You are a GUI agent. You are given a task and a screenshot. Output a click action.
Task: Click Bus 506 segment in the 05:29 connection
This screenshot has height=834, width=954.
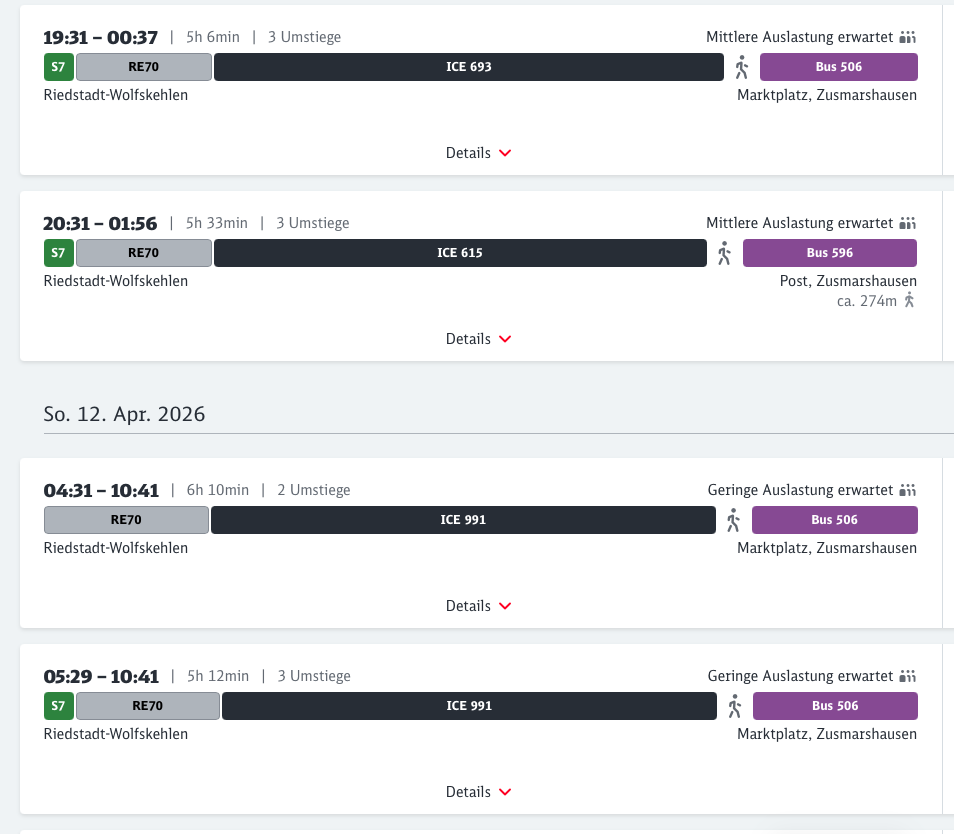coord(834,706)
